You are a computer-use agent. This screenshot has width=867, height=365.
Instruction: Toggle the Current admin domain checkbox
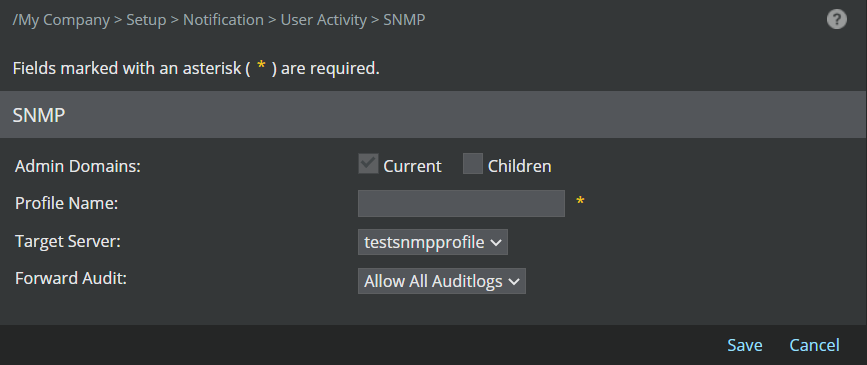click(368, 164)
